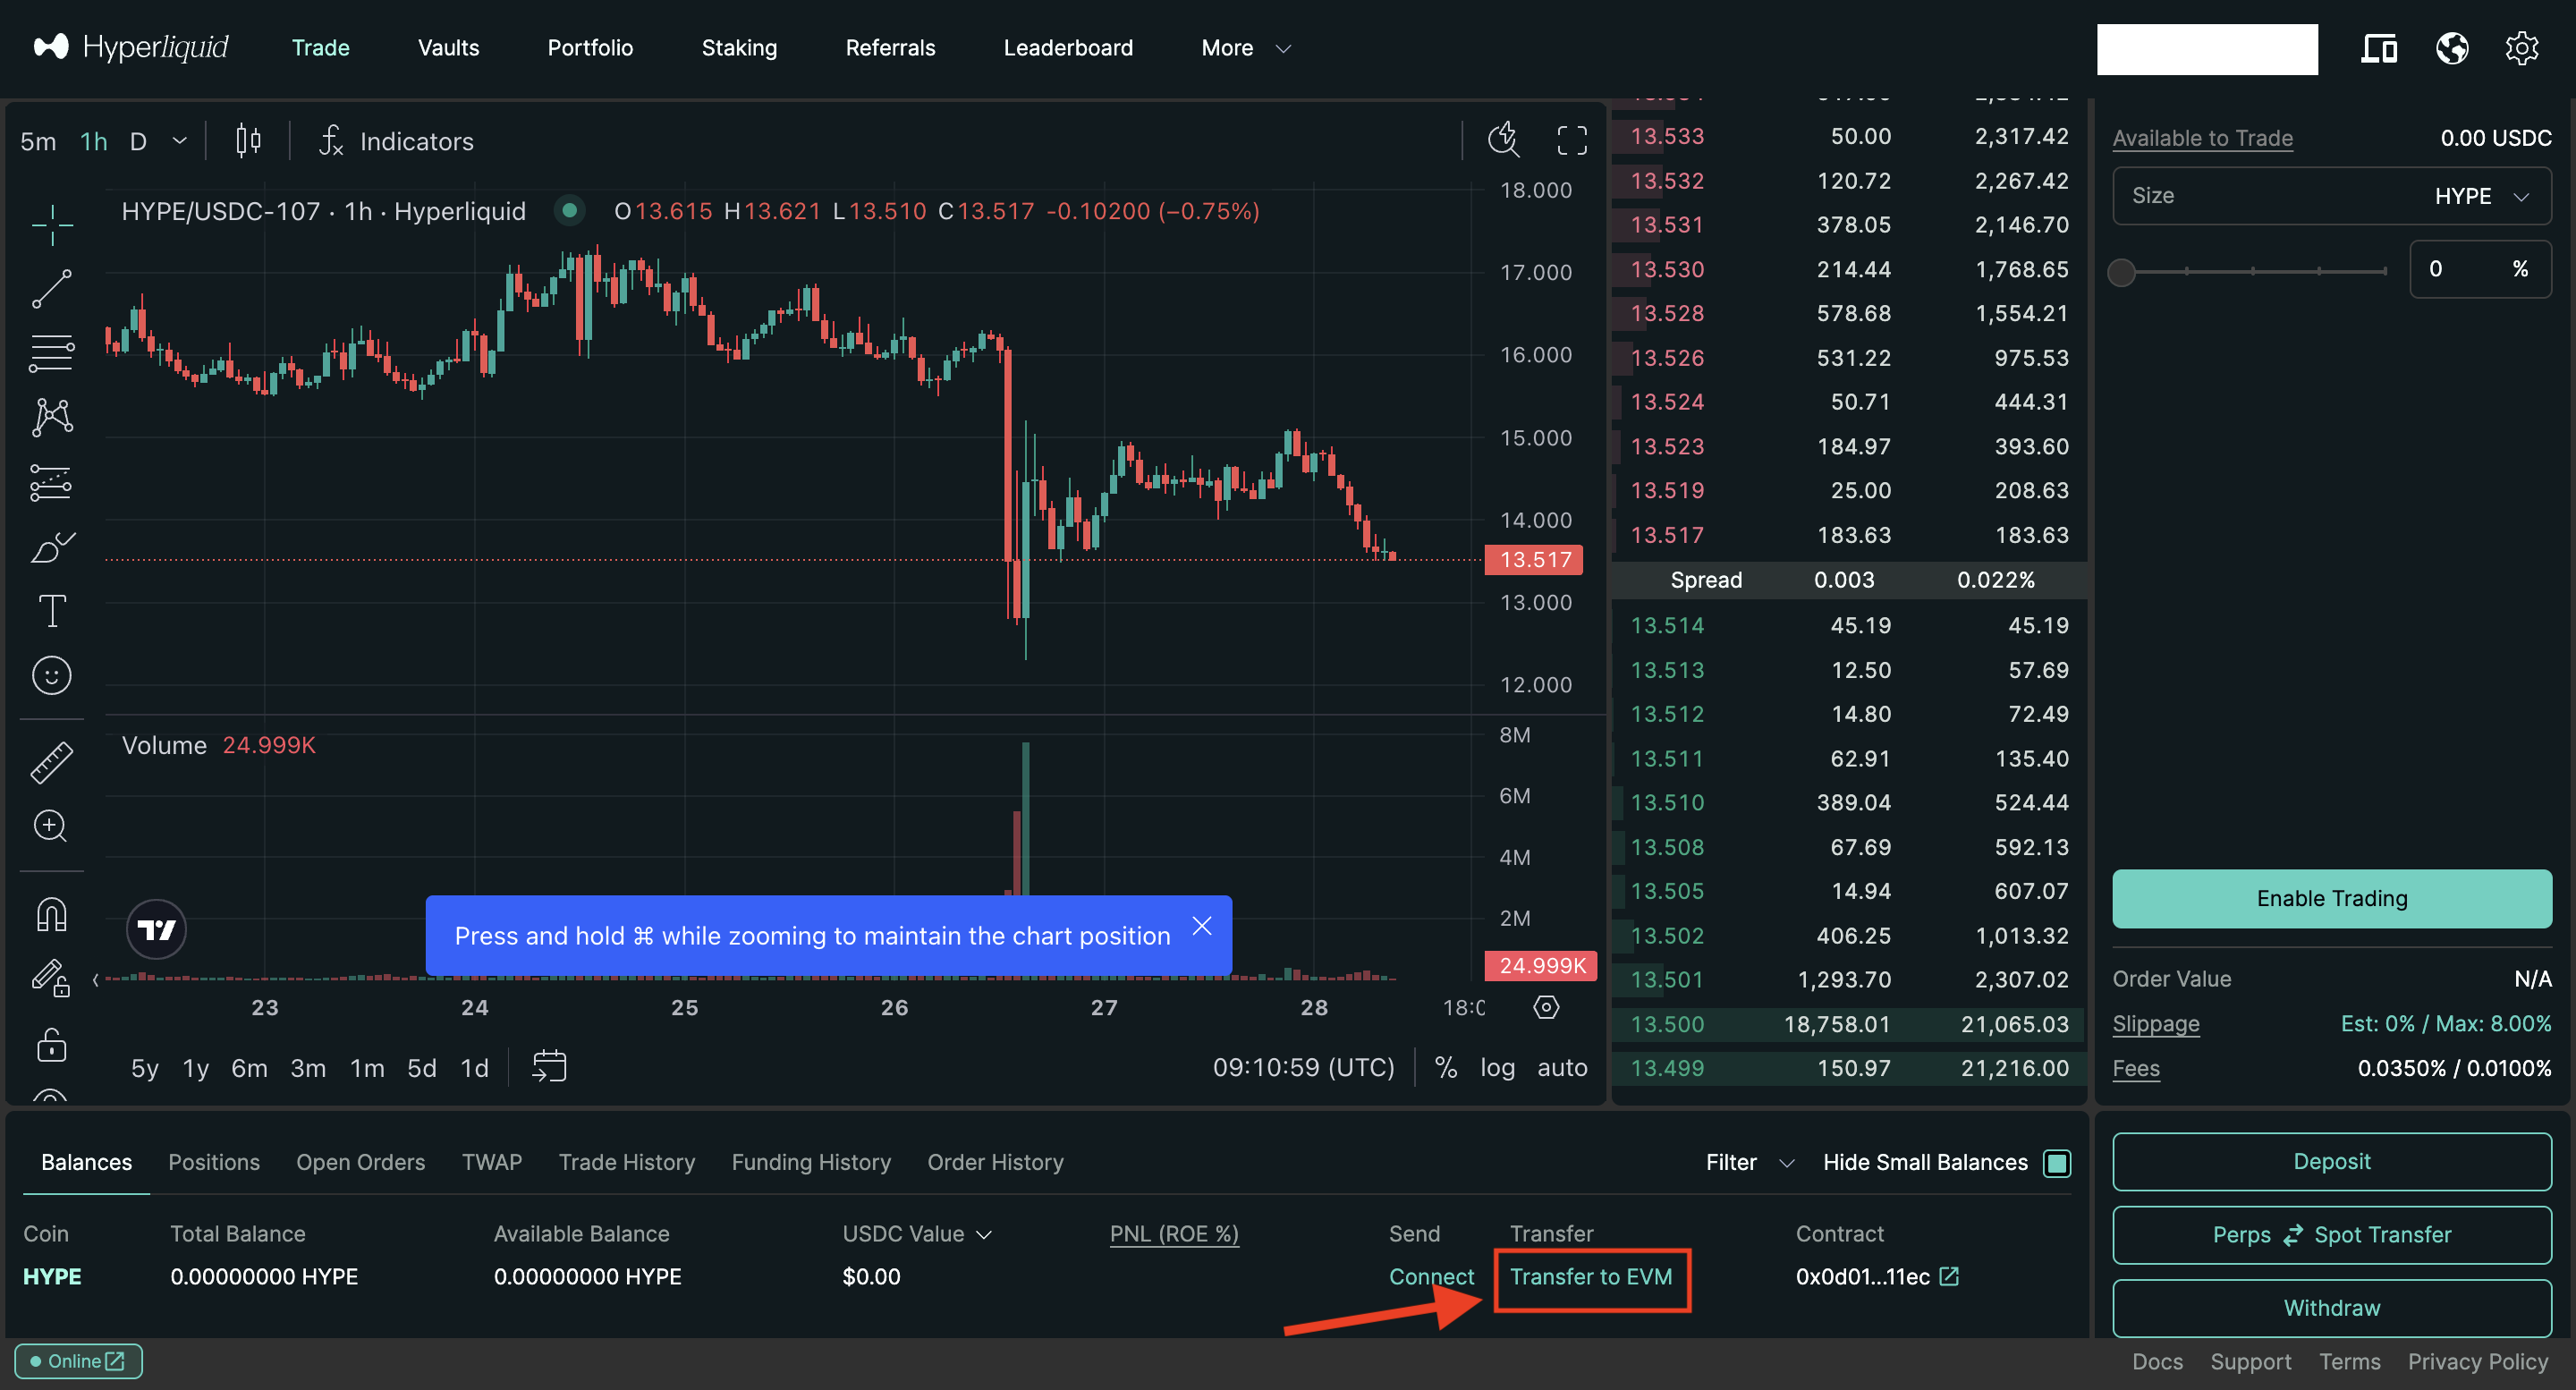Viewport: 2576px width, 1390px height.
Task: Open the HYPE contract external link icon
Action: [x=1949, y=1276]
